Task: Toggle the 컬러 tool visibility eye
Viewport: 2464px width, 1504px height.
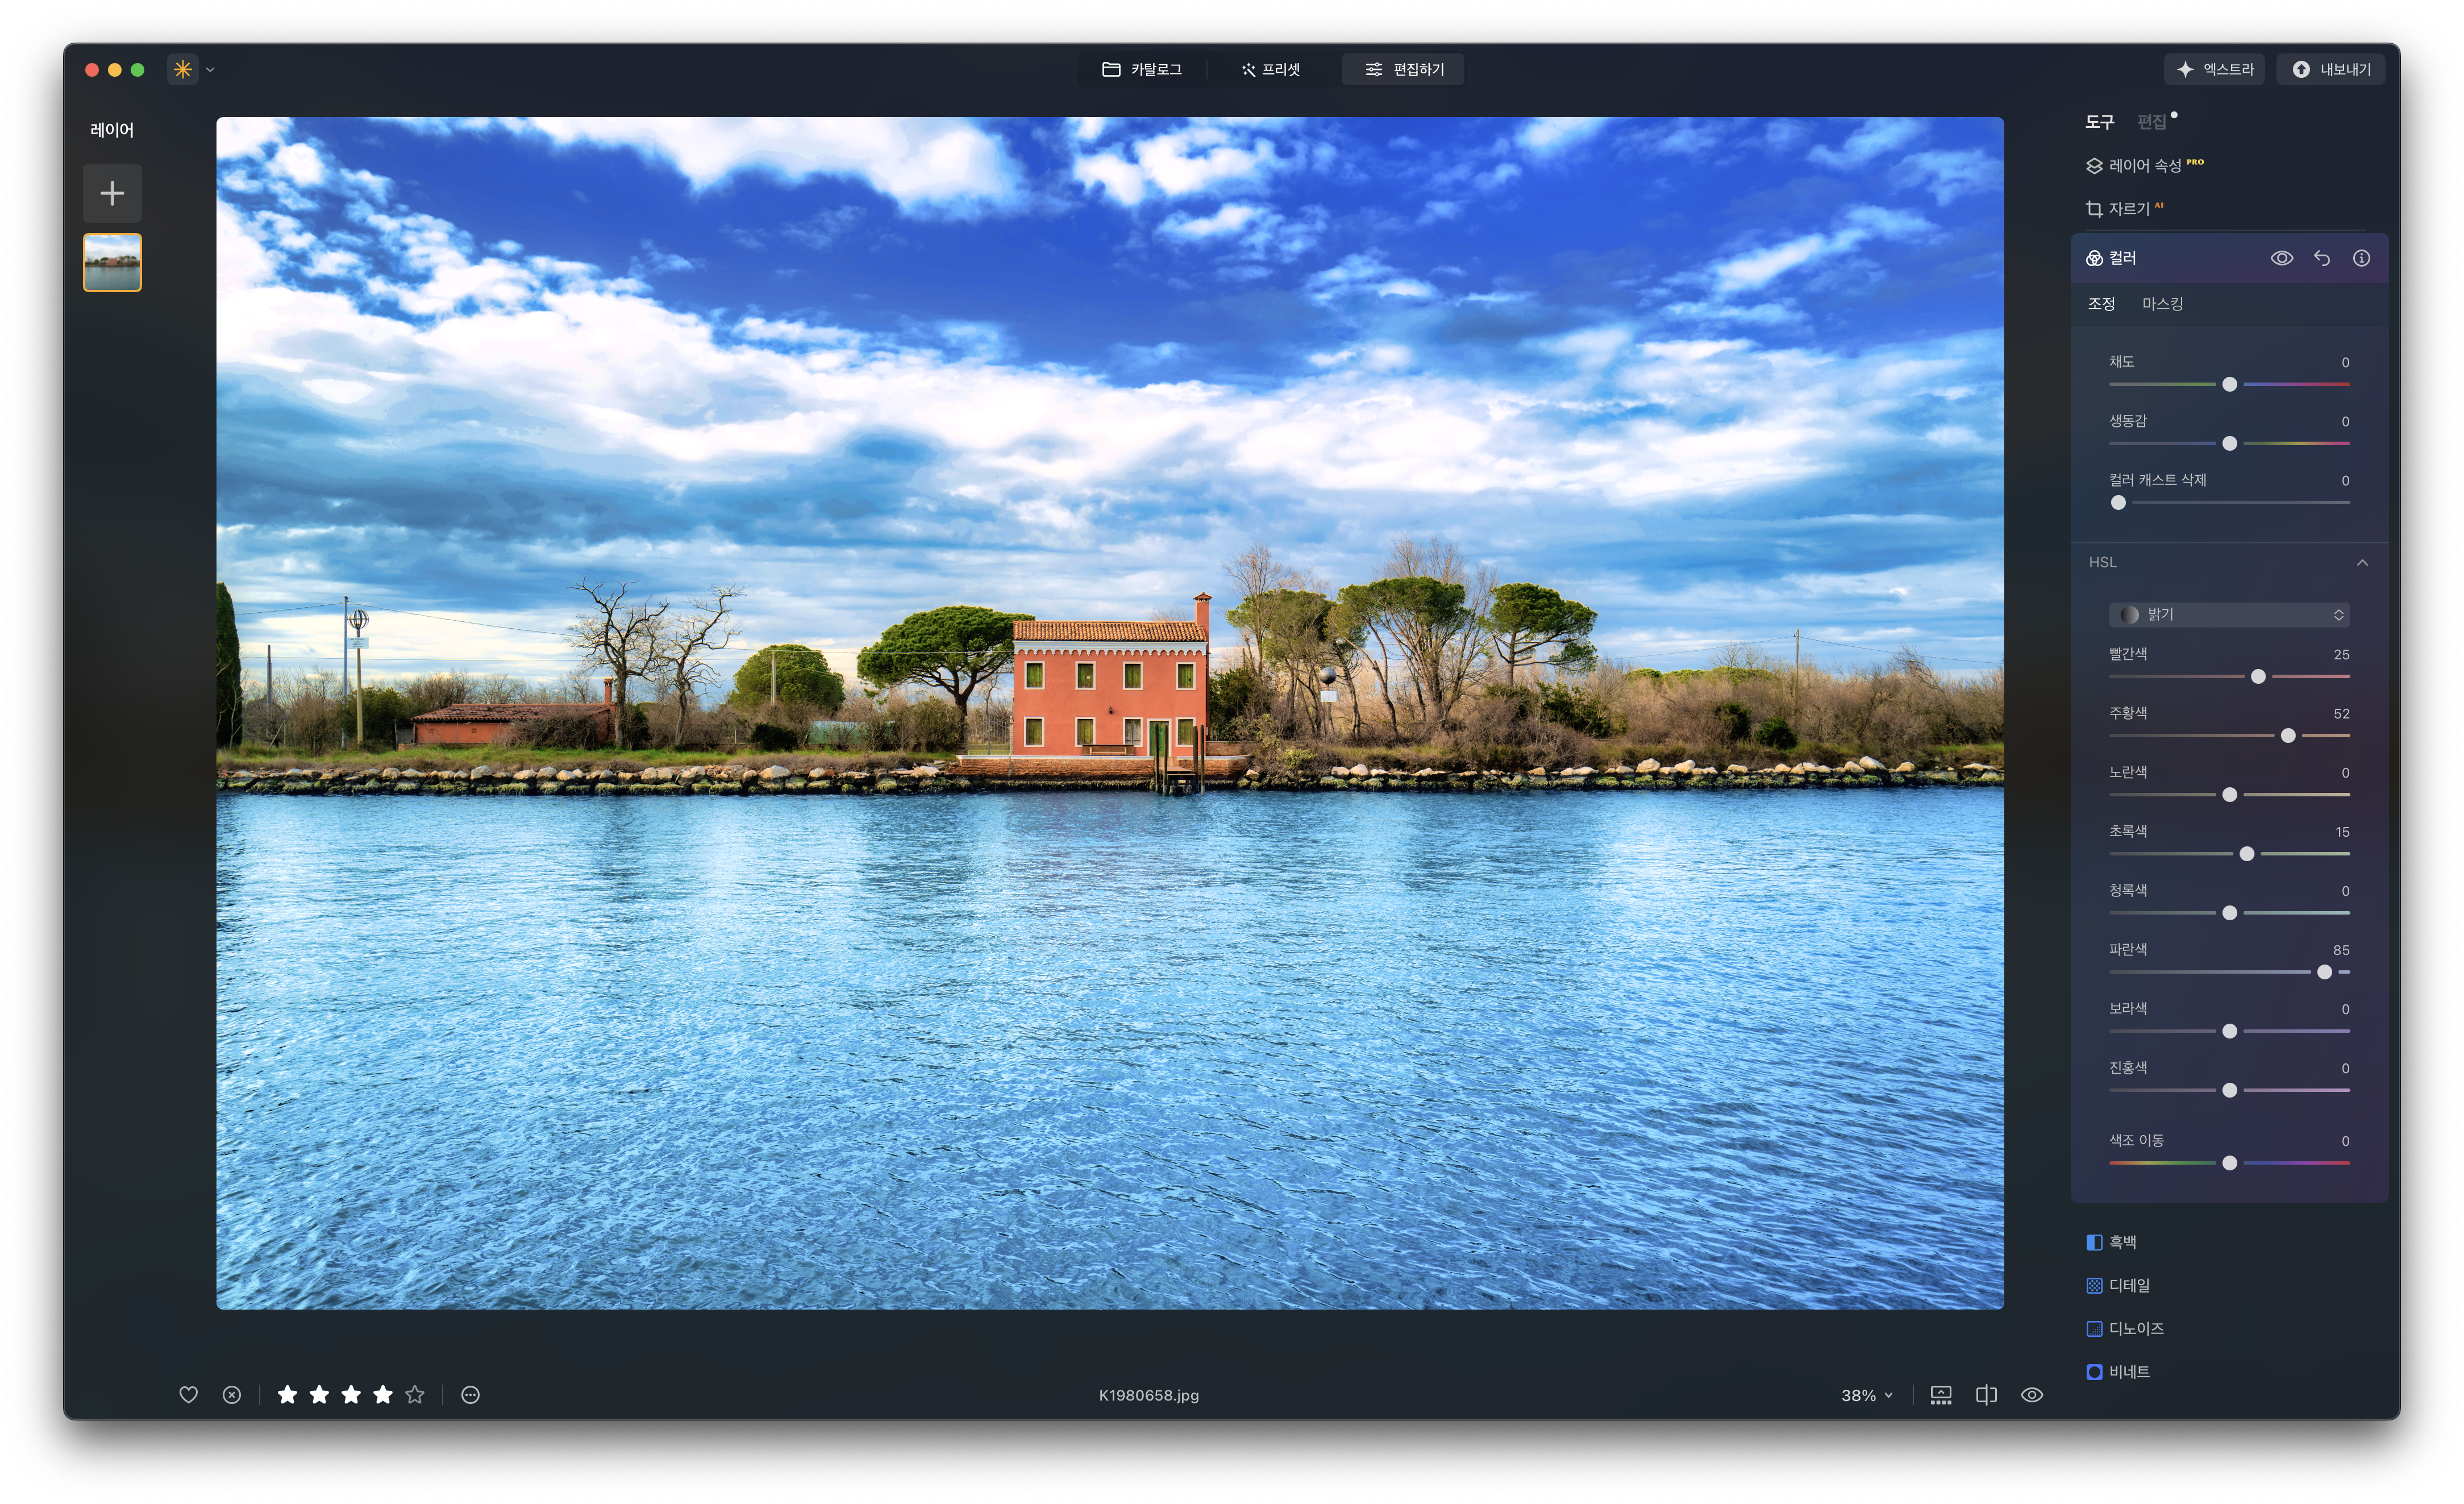Action: [2281, 258]
